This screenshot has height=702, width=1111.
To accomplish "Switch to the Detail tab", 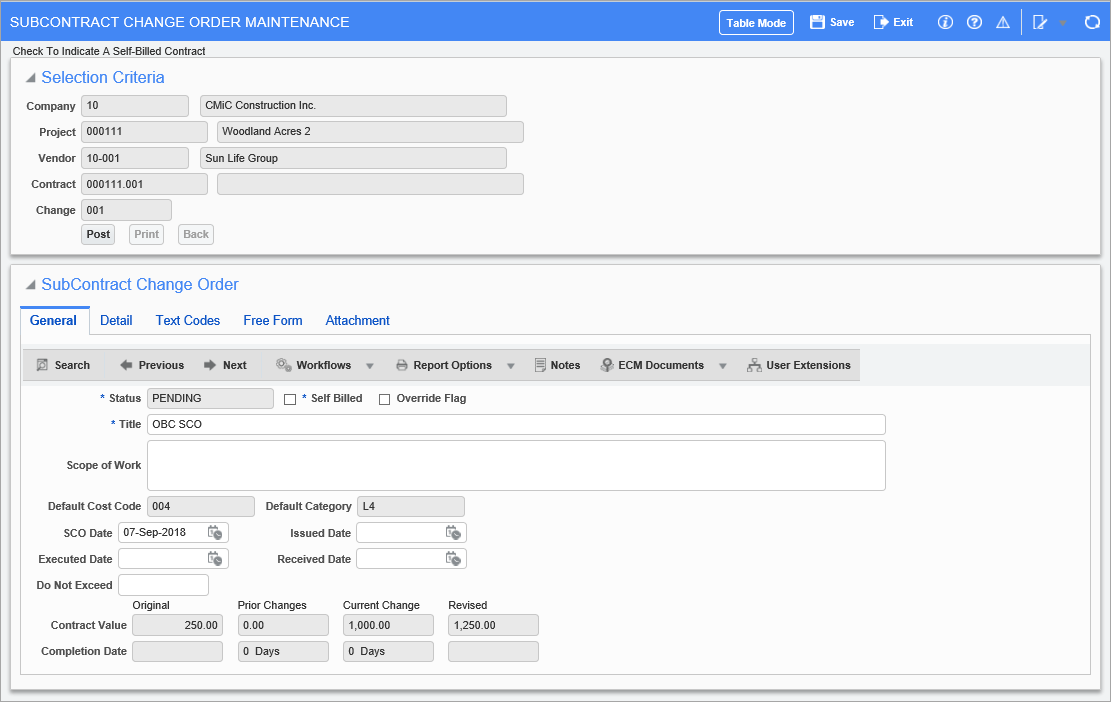I will tap(116, 320).
